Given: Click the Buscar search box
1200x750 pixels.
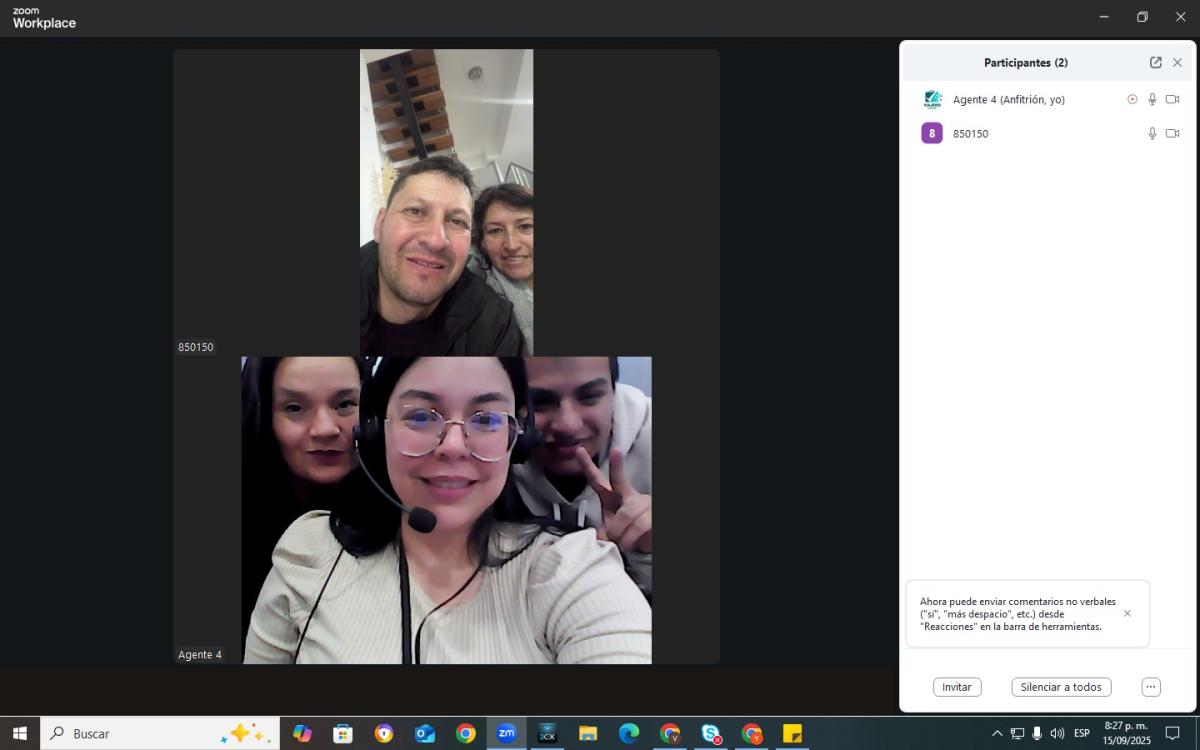Looking at the screenshot, I should click(x=140, y=733).
